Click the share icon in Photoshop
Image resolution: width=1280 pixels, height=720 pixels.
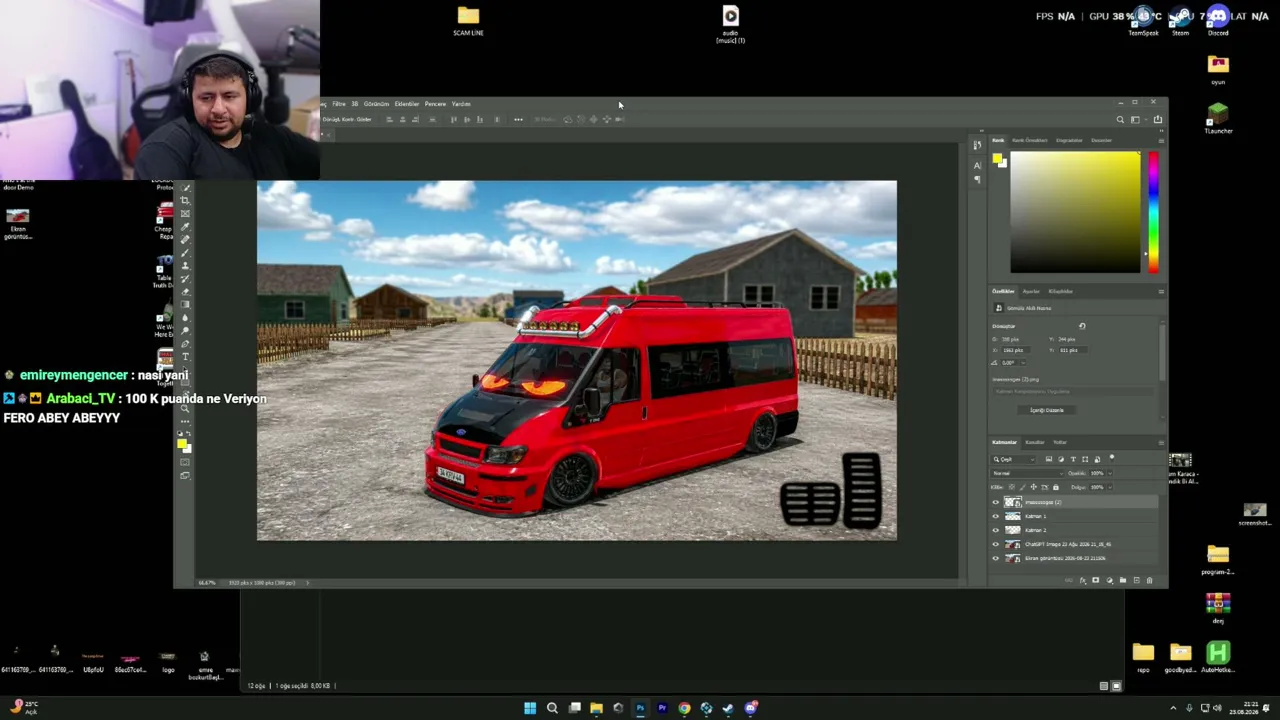tap(1158, 120)
